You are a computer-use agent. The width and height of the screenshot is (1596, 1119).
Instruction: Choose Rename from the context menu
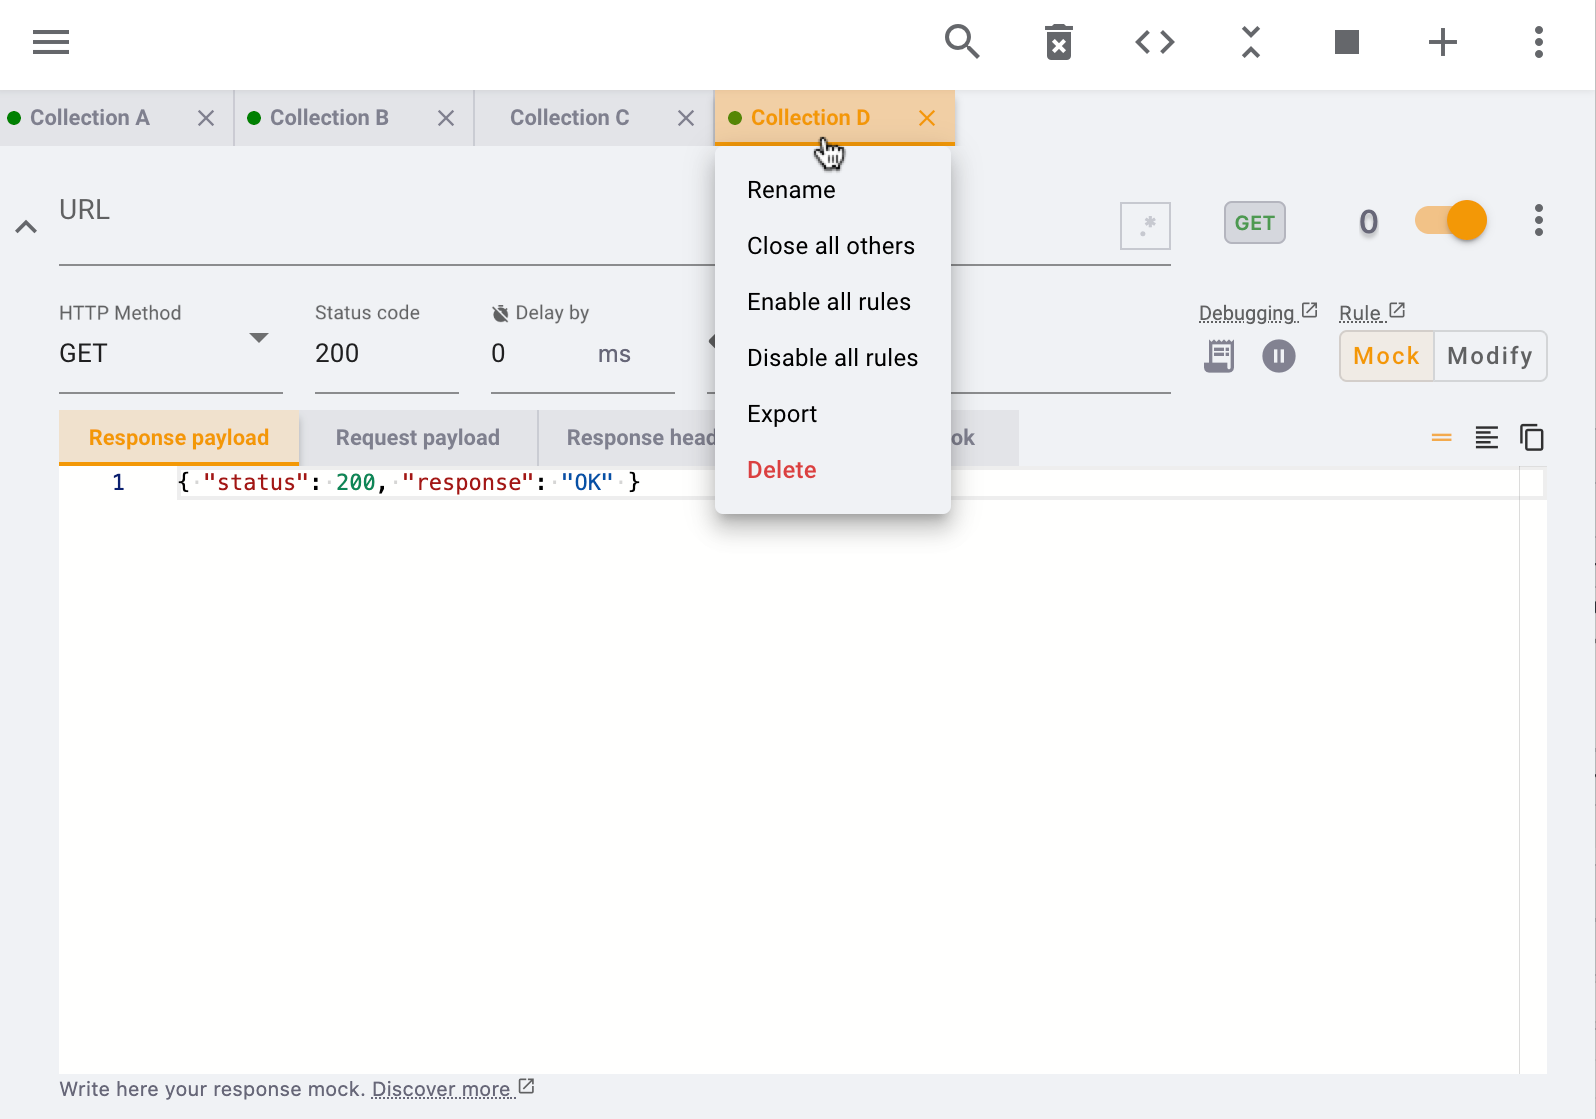tap(791, 190)
